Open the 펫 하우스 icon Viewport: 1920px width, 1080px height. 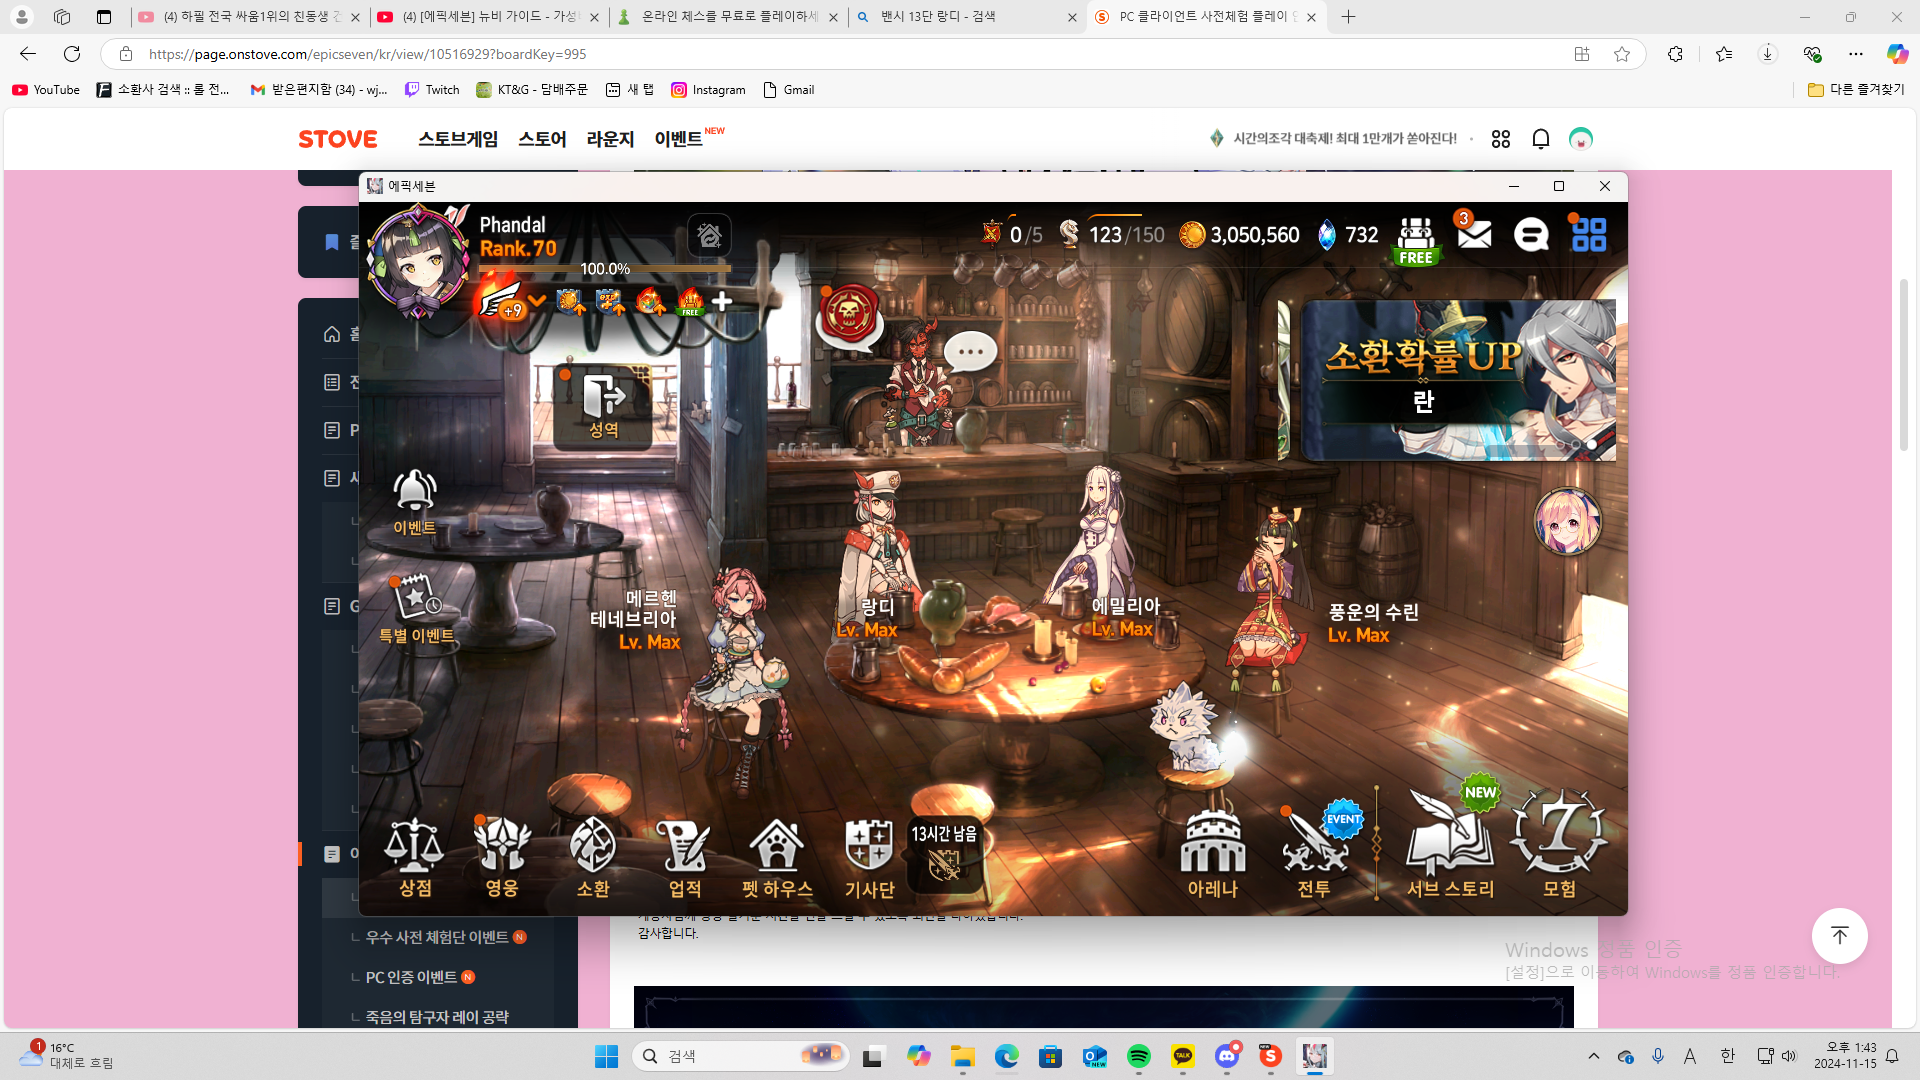click(x=777, y=858)
